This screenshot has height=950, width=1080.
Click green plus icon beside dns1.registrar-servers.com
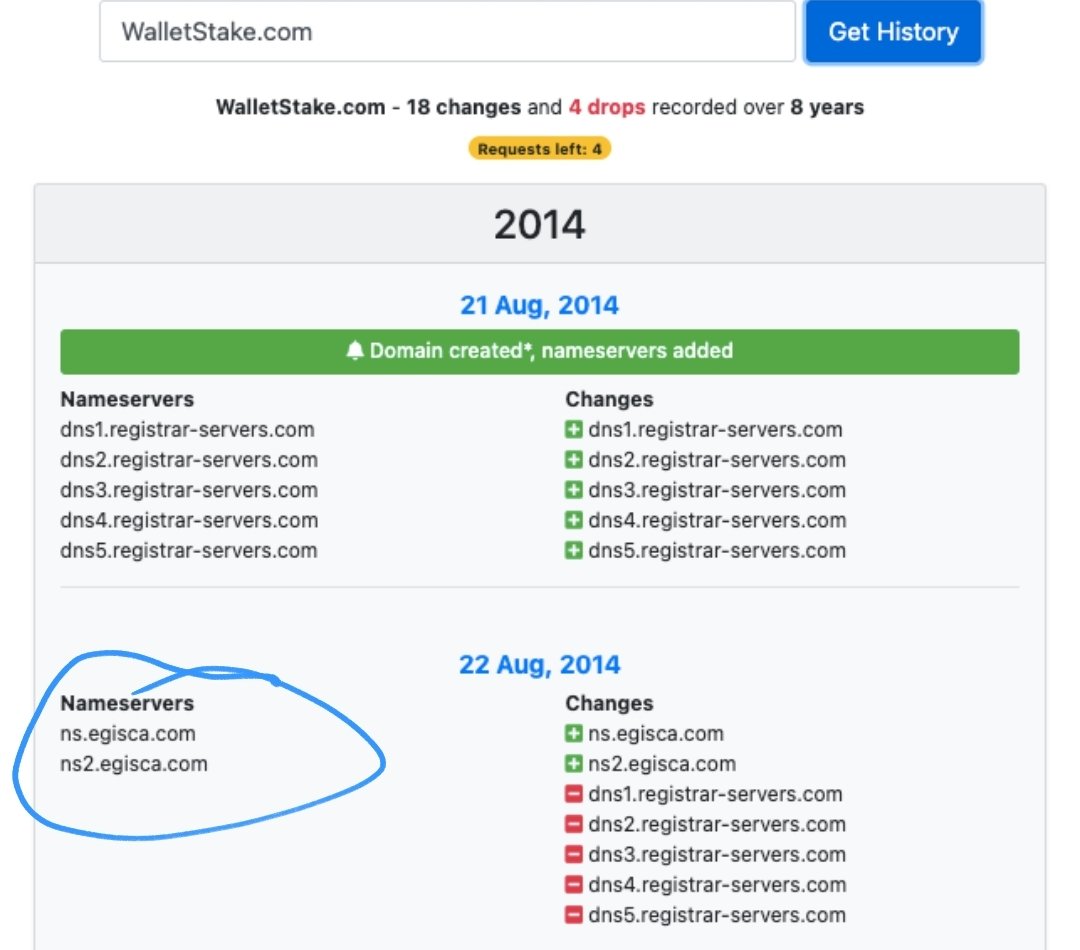click(x=574, y=429)
